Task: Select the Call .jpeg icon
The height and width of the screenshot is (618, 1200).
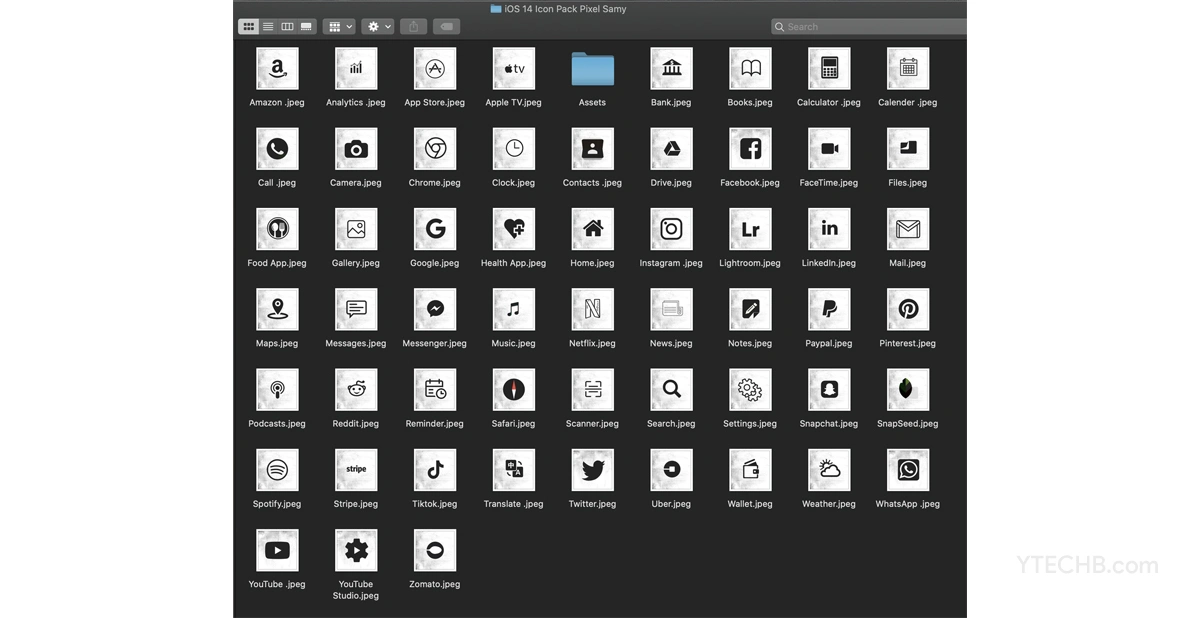Action: (x=277, y=149)
